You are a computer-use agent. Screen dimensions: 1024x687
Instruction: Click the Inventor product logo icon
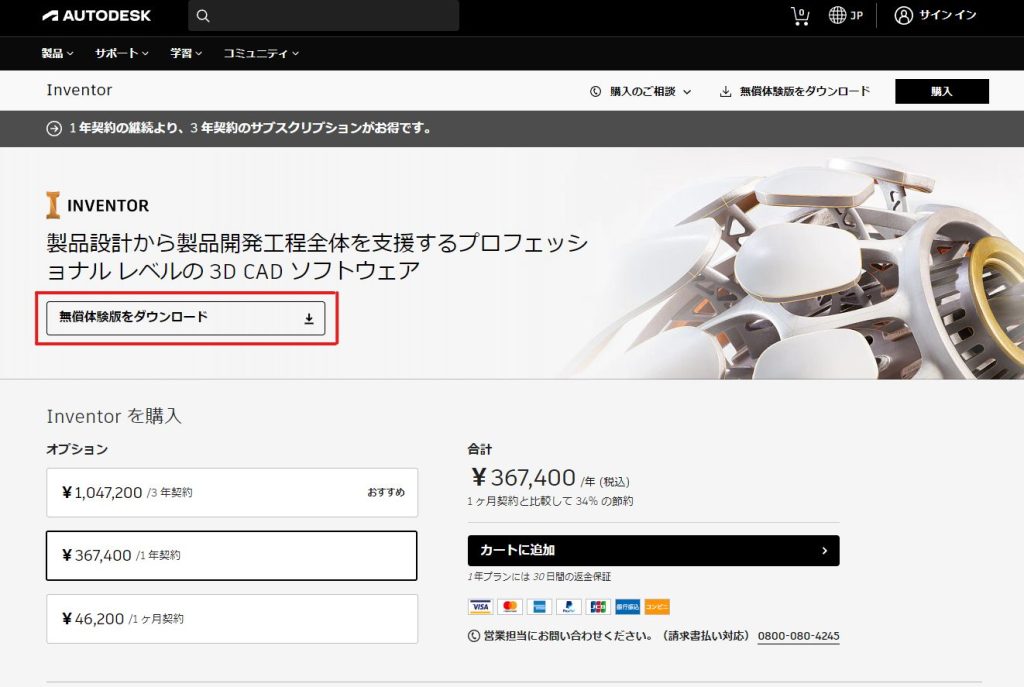[x=53, y=205]
